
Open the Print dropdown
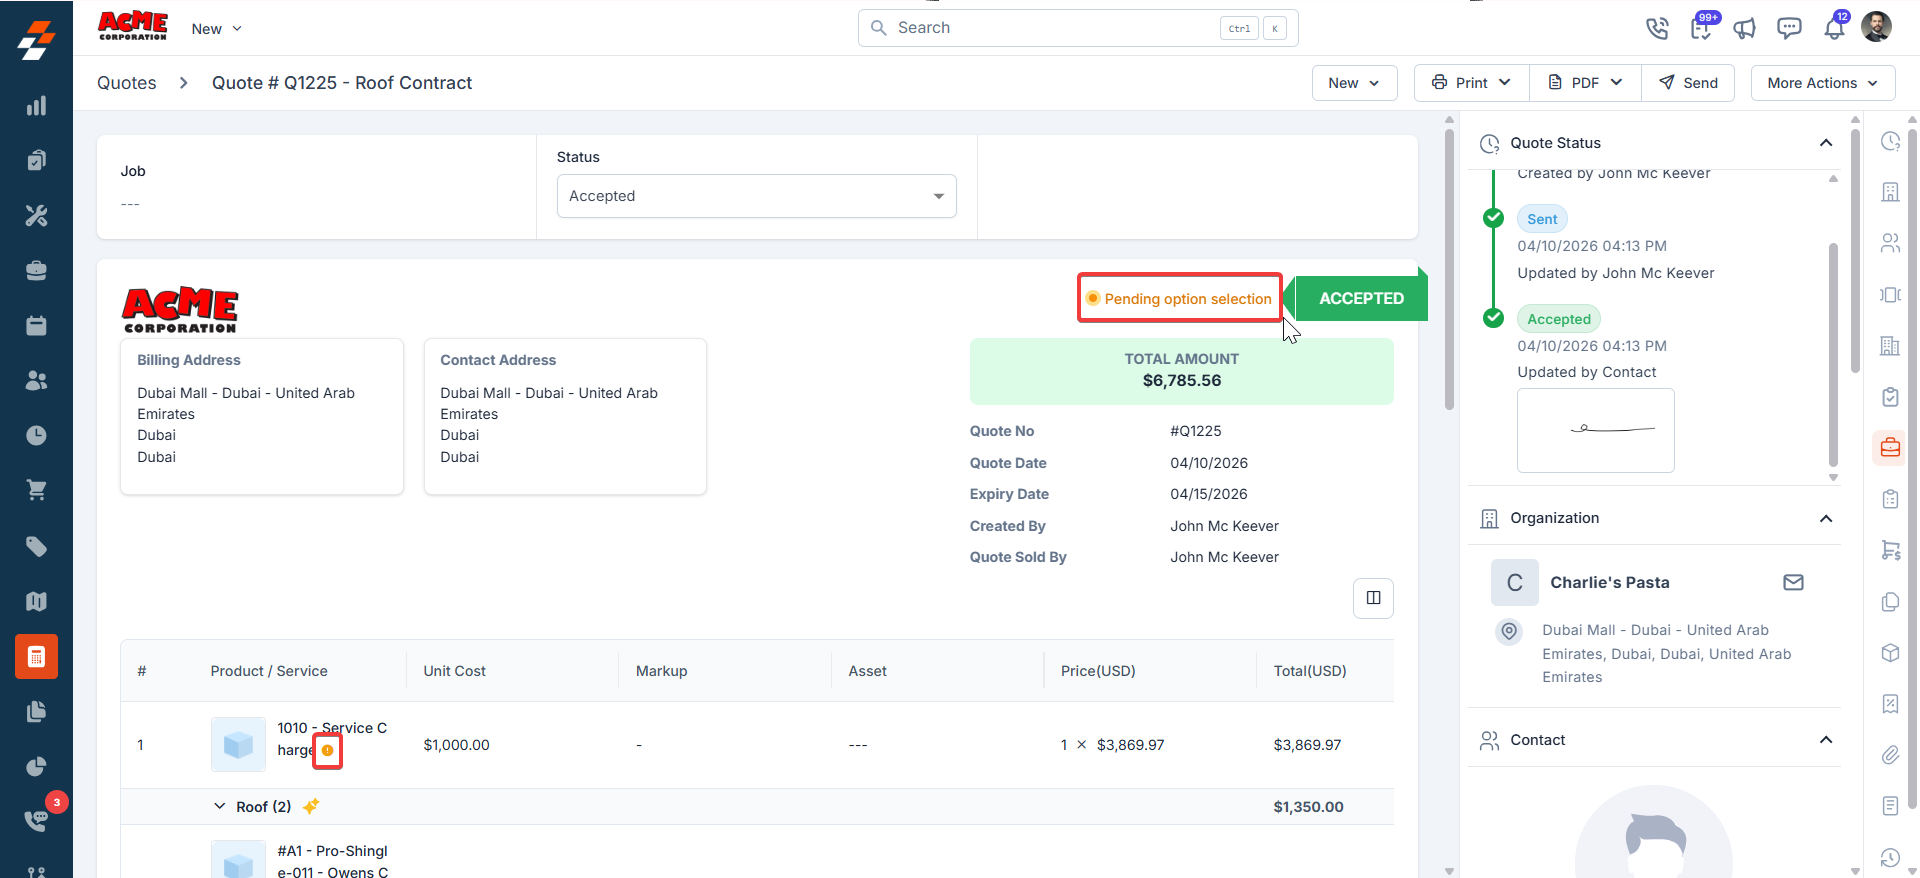pyautogui.click(x=1471, y=83)
